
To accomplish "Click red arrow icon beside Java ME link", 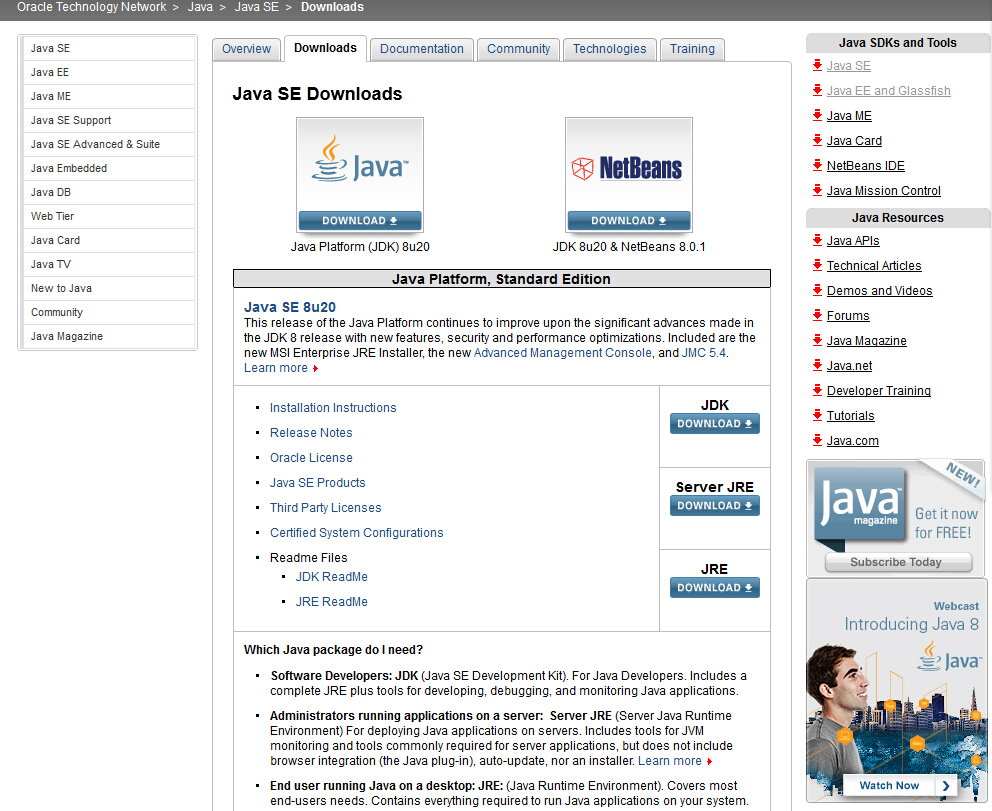I will pyautogui.click(x=817, y=115).
